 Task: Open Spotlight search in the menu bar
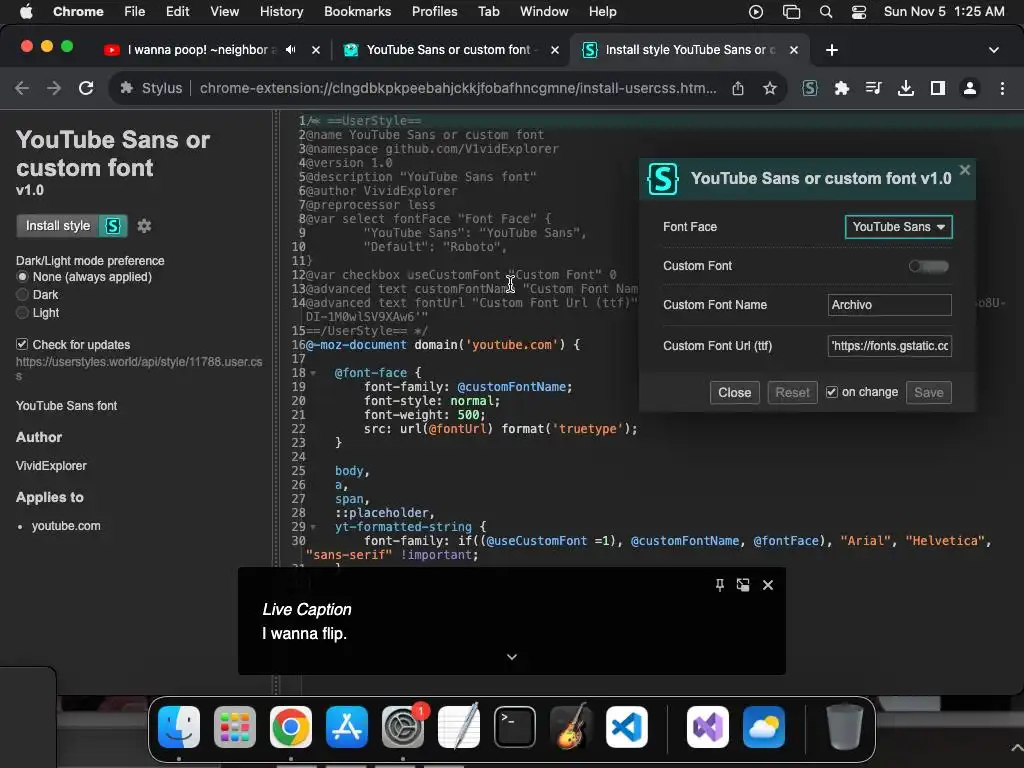click(x=825, y=12)
